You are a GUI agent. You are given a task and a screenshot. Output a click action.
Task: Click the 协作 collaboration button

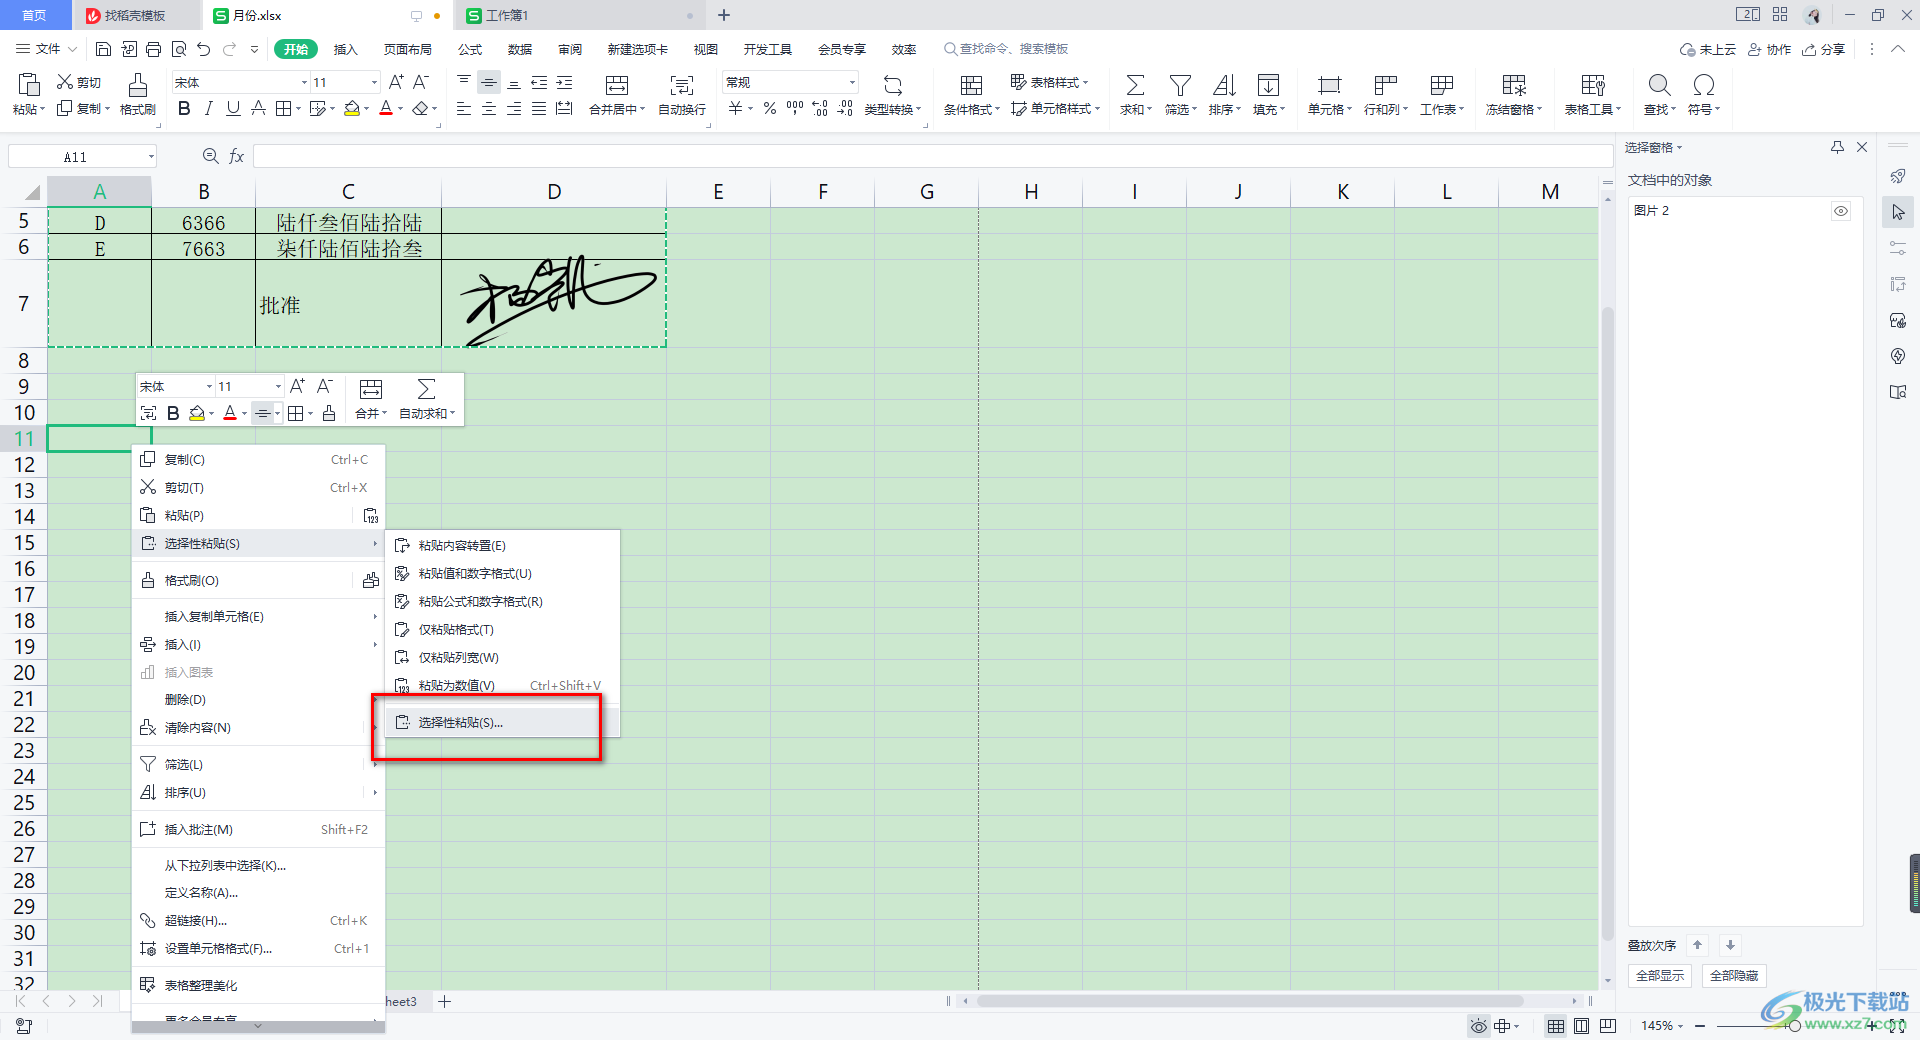[x=1770, y=49]
